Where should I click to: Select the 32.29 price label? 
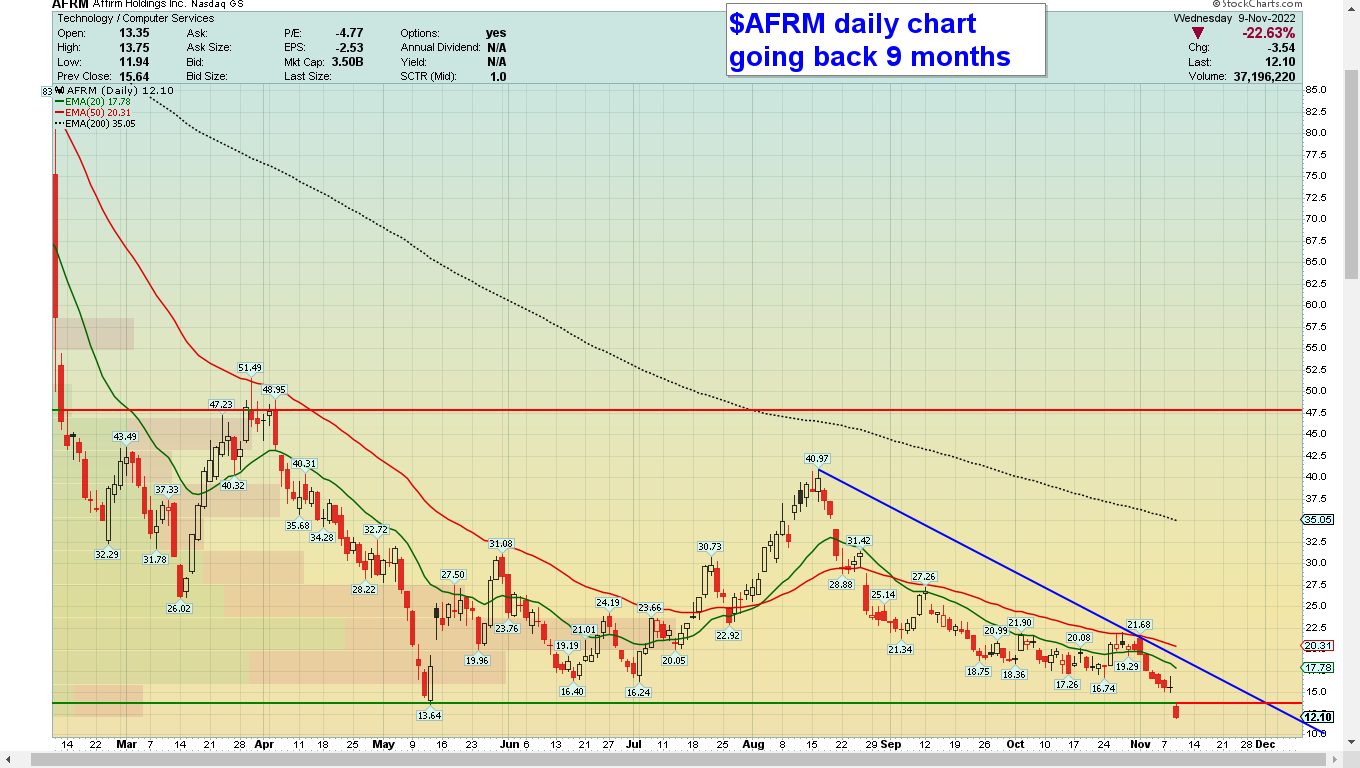tap(107, 554)
